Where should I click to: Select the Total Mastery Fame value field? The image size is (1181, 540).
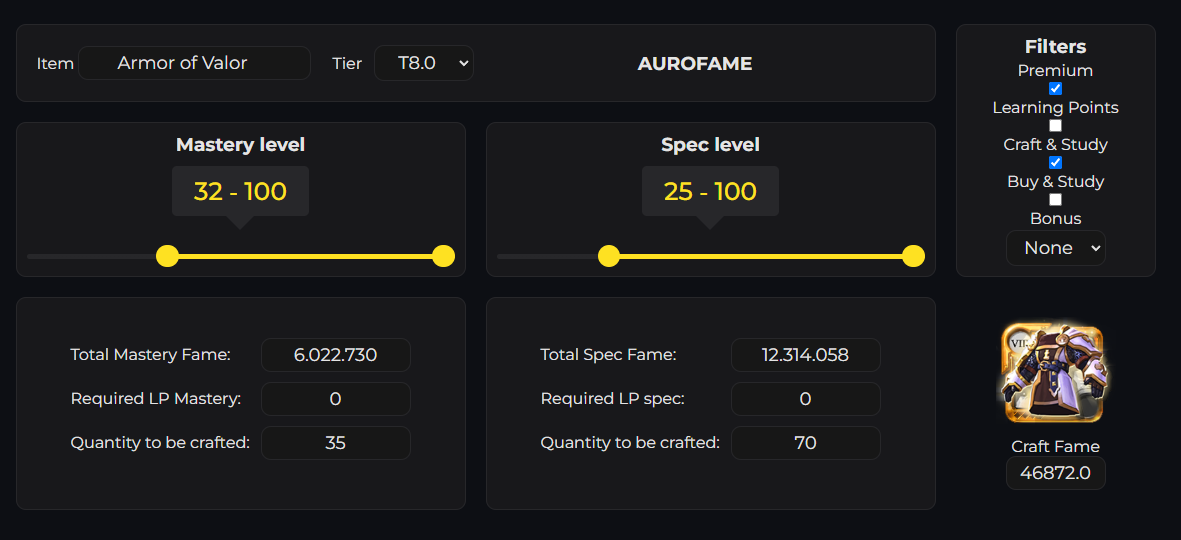336,355
